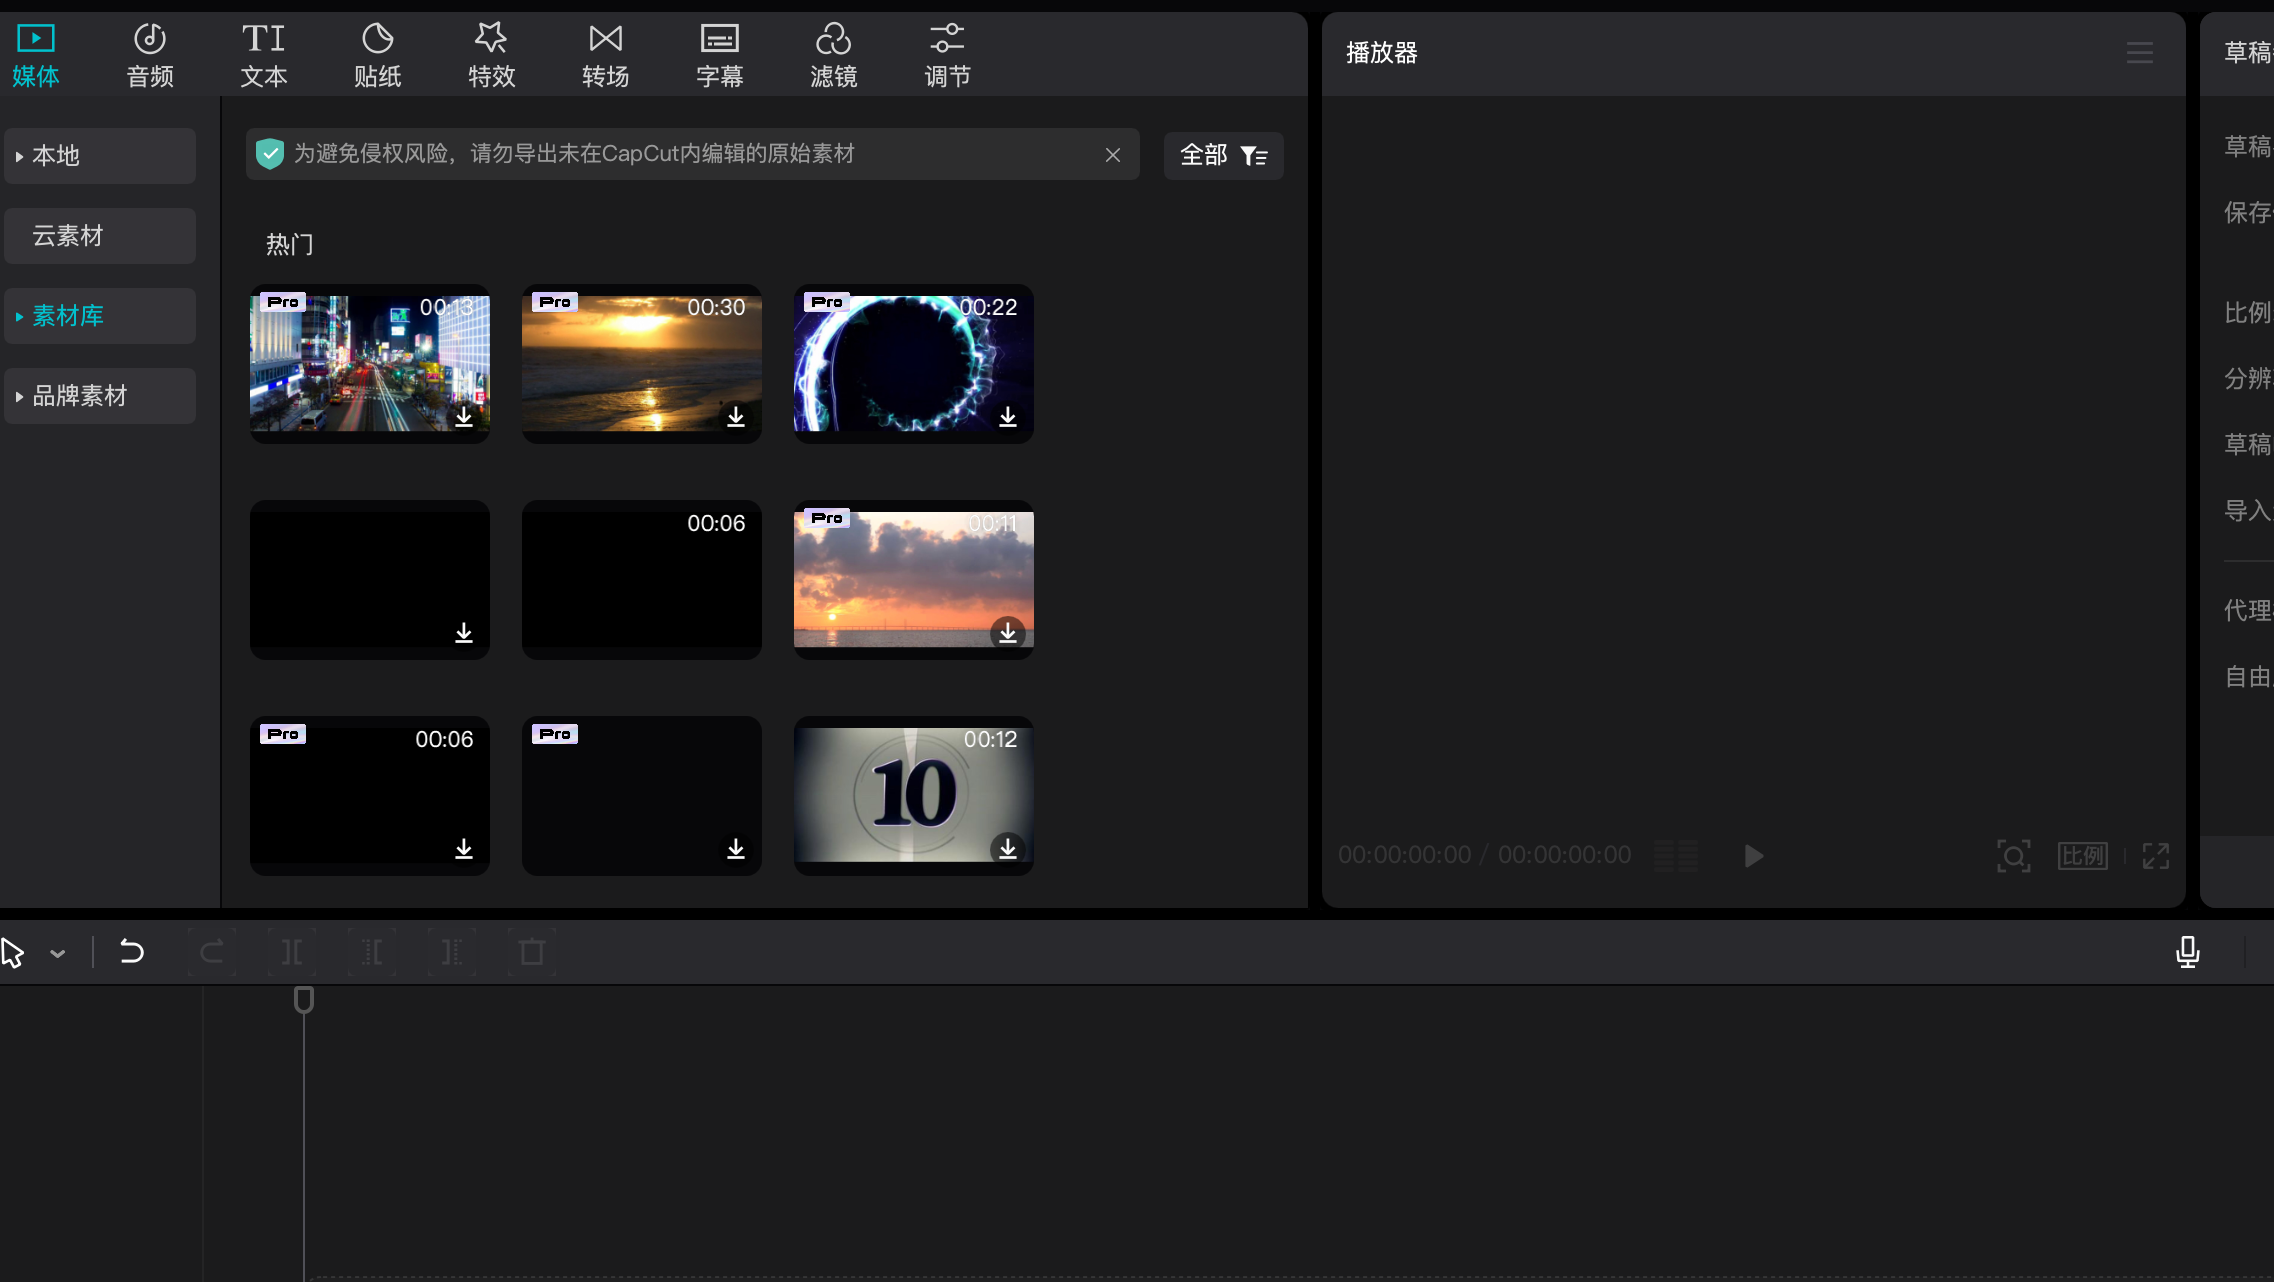Open the 特效 effects panel
The height and width of the screenshot is (1282, 2274).
[491, 55]
